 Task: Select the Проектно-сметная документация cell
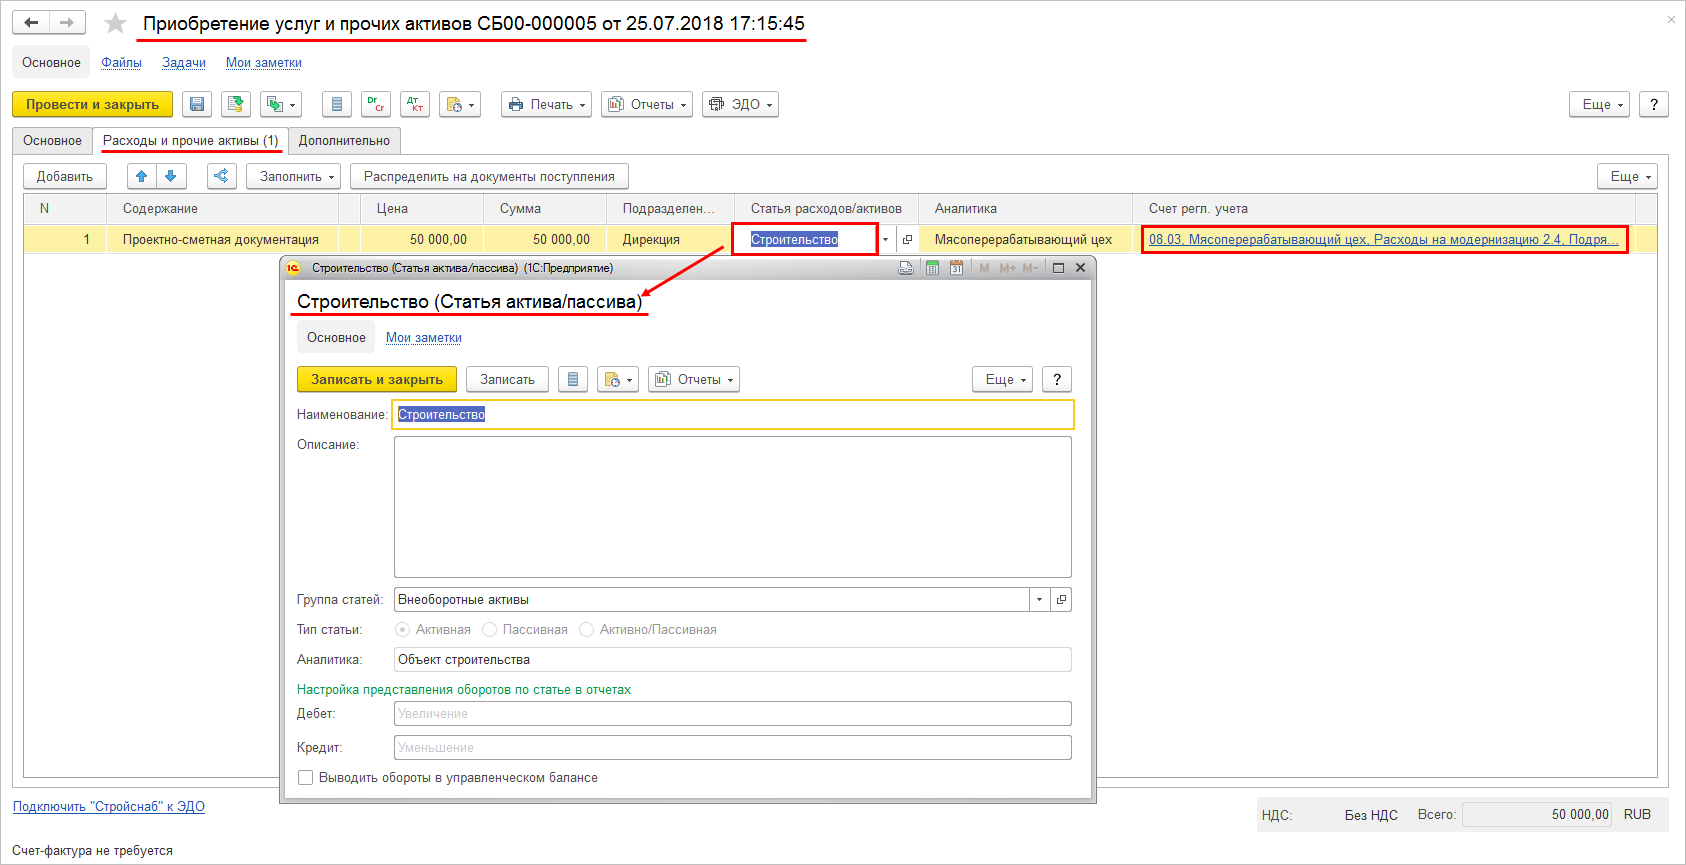pyautogui.click(x=222, y=239)
